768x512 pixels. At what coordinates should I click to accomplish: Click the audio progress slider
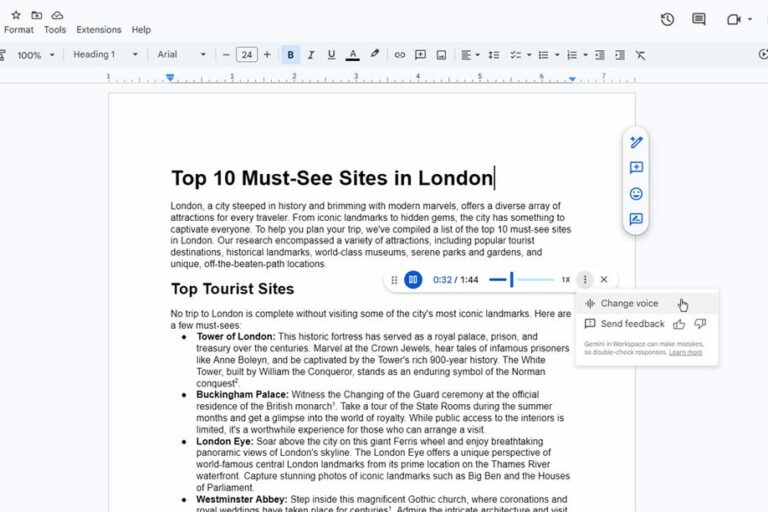point(521,280)
